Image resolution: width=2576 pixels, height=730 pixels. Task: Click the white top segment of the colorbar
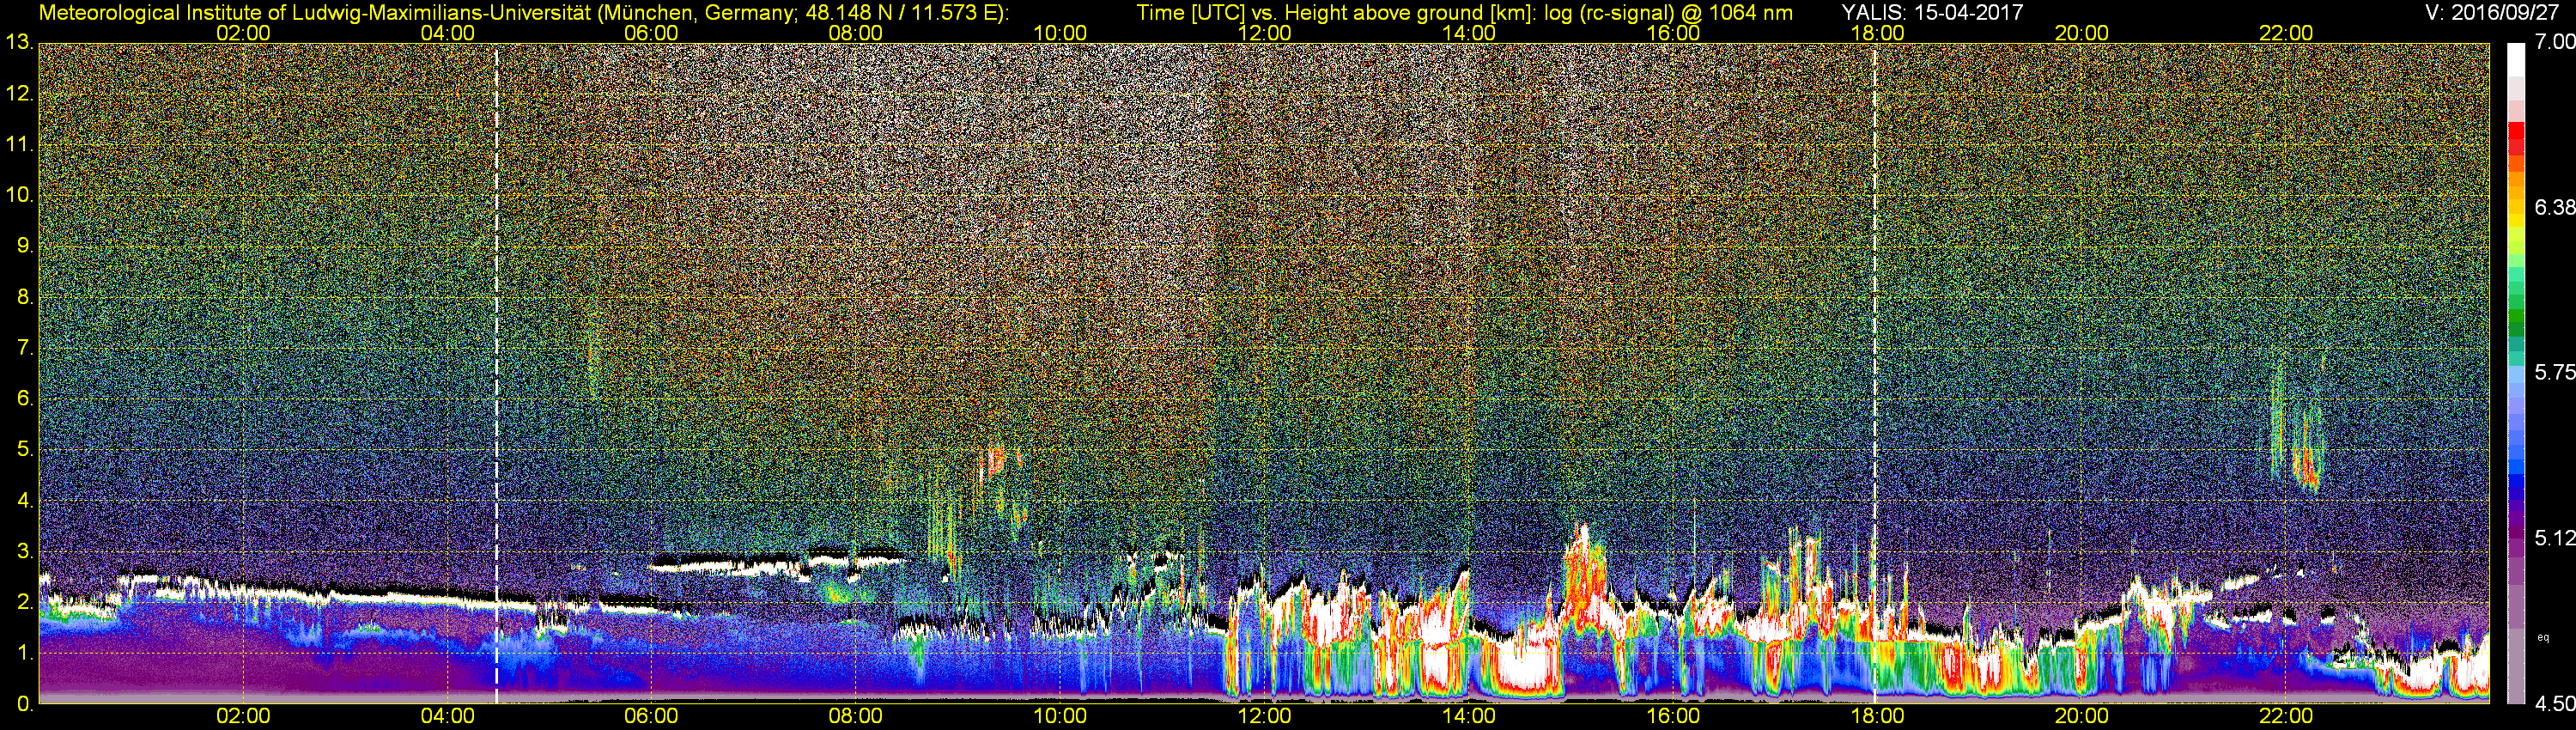[x=2516, y=60]
